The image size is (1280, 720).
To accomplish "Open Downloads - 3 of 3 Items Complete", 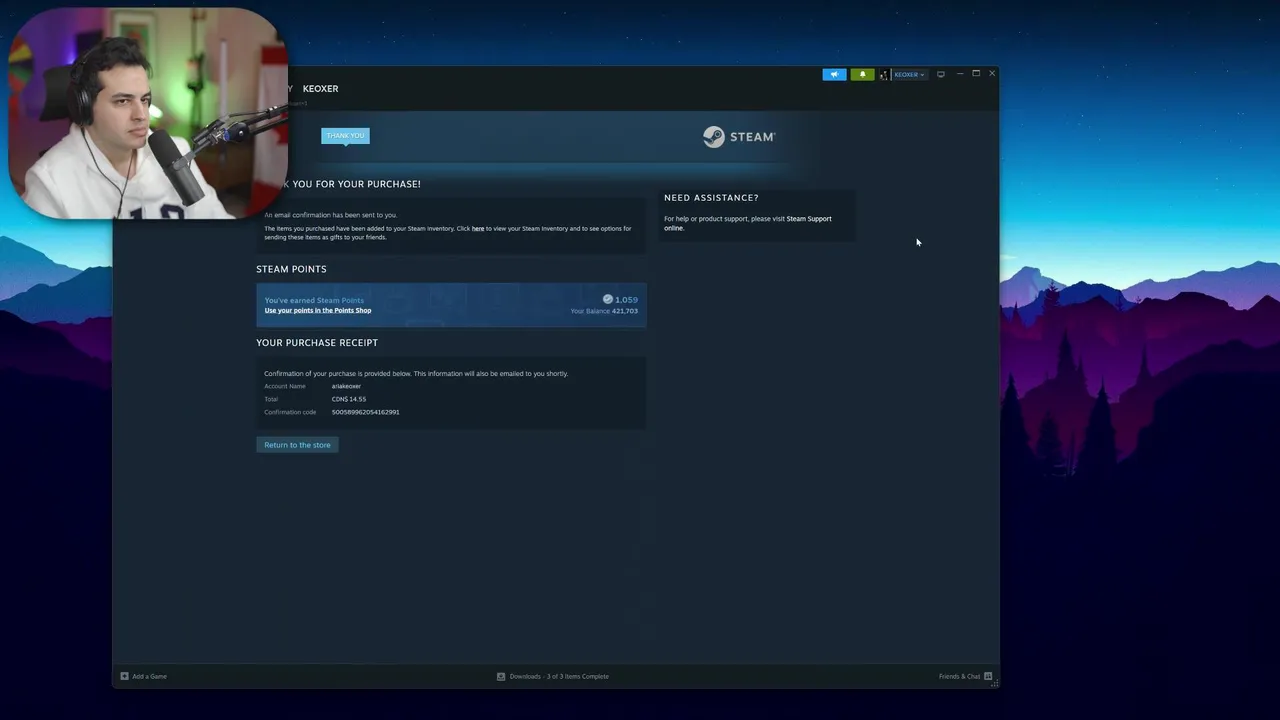I will click(559, 676).
